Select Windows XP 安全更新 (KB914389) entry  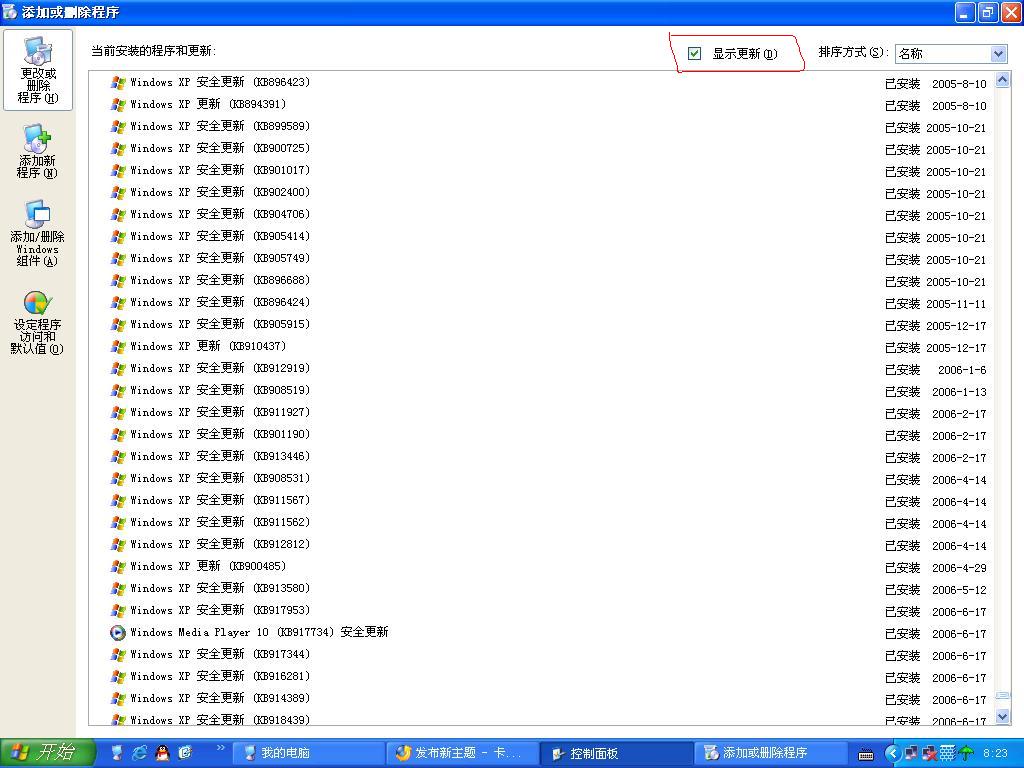pos(219,699)
